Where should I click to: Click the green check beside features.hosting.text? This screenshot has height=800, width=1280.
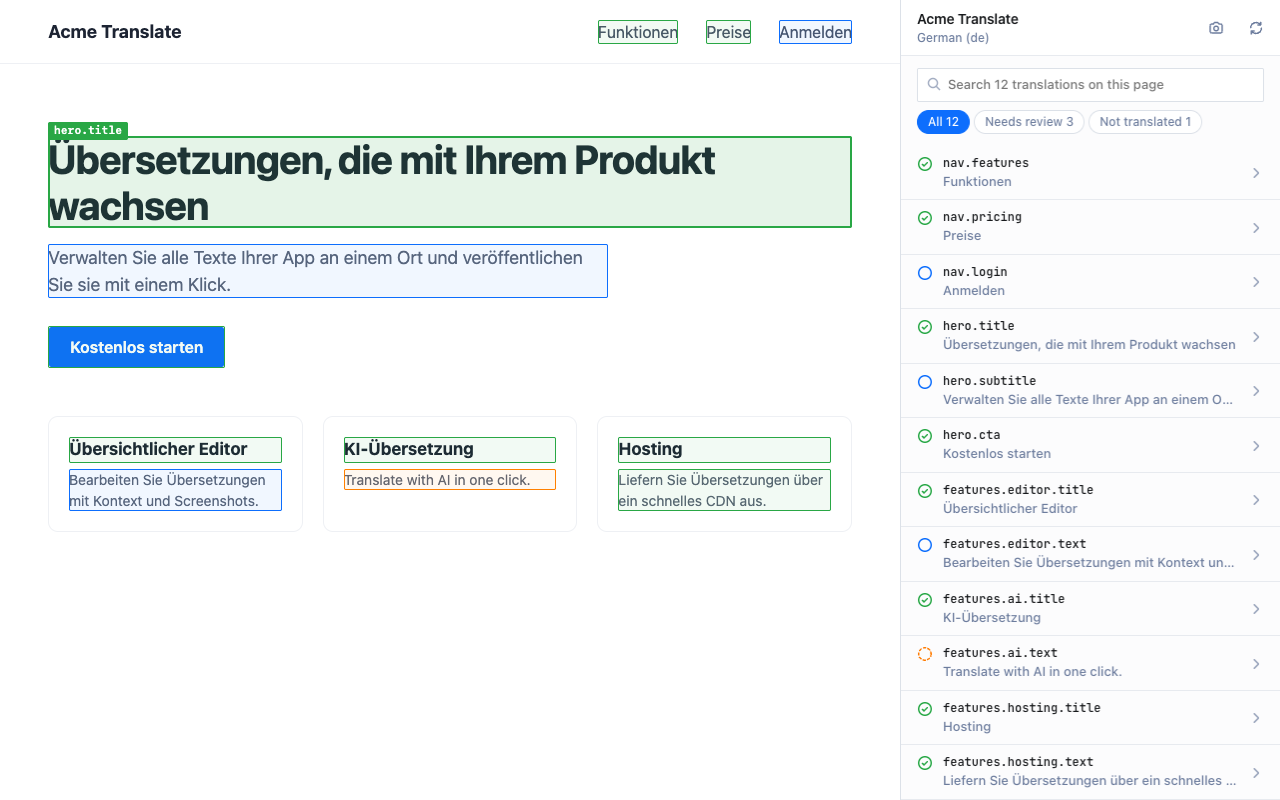925,762
